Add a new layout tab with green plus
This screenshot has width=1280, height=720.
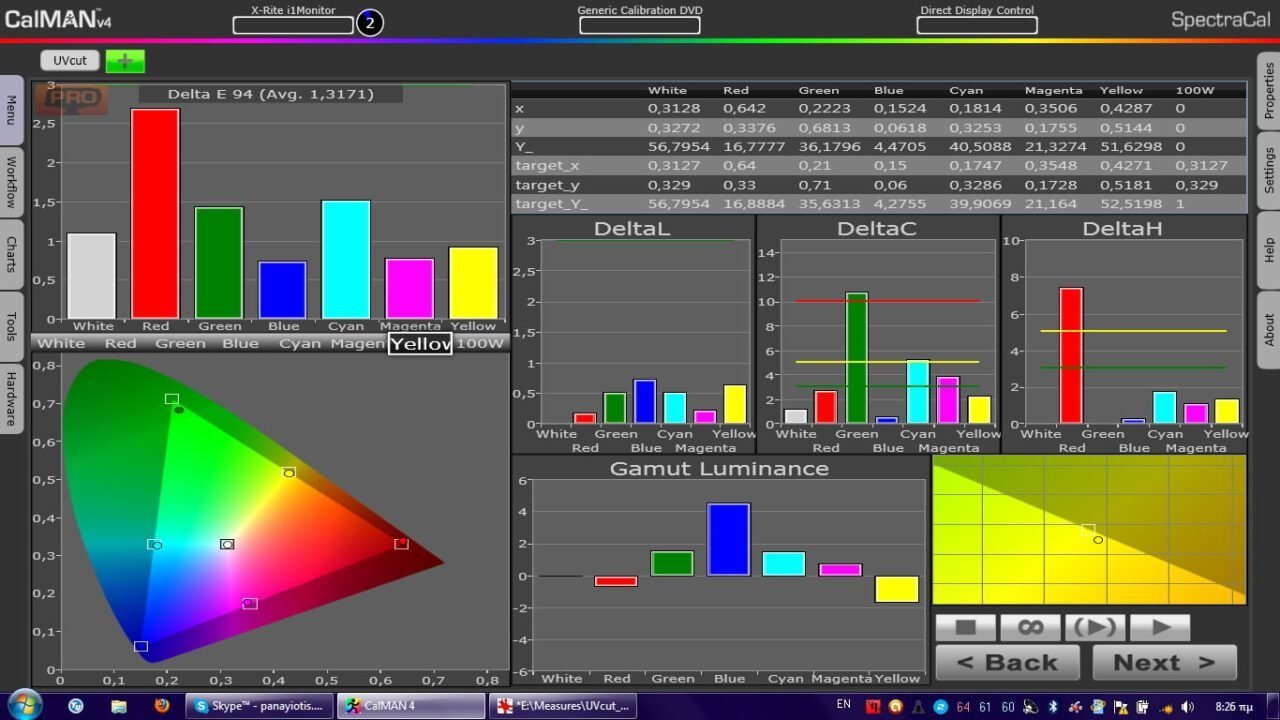(125, 61)
